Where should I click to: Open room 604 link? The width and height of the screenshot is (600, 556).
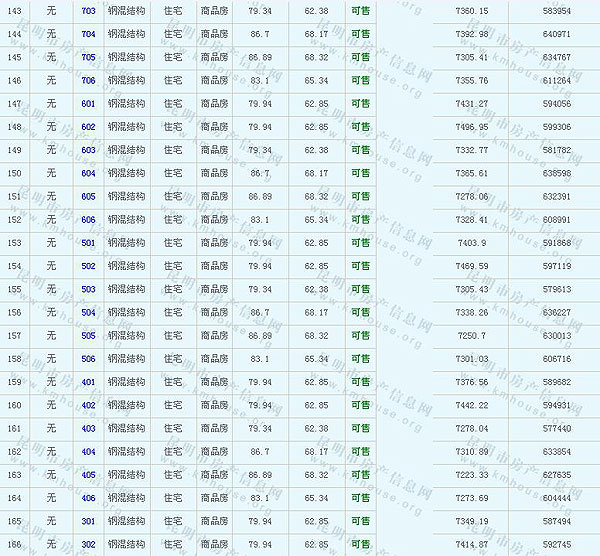point(88,173)
